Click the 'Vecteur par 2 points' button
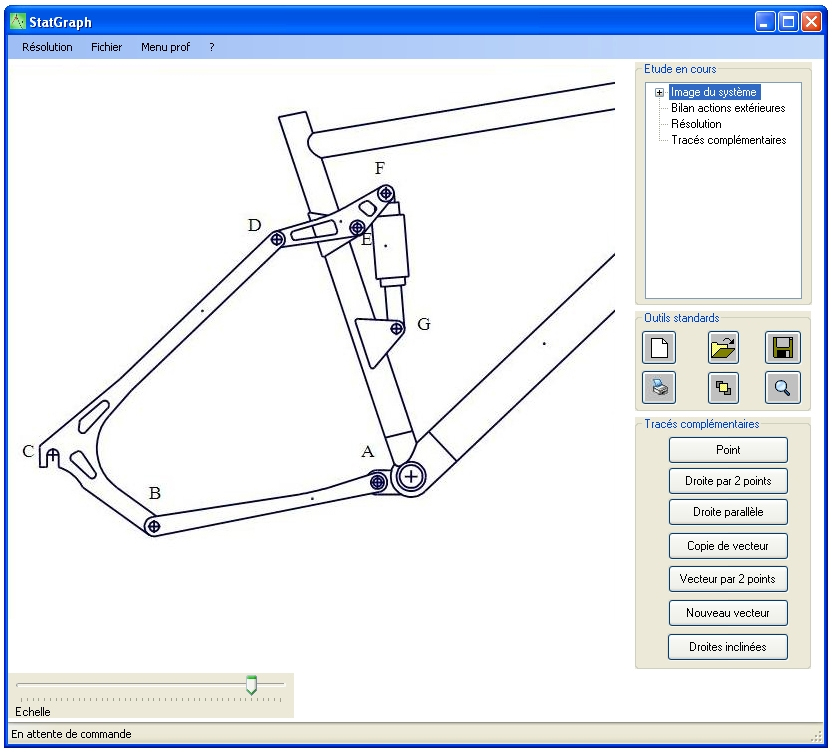This screenshot has height=752, width=833. coord(728,579)
